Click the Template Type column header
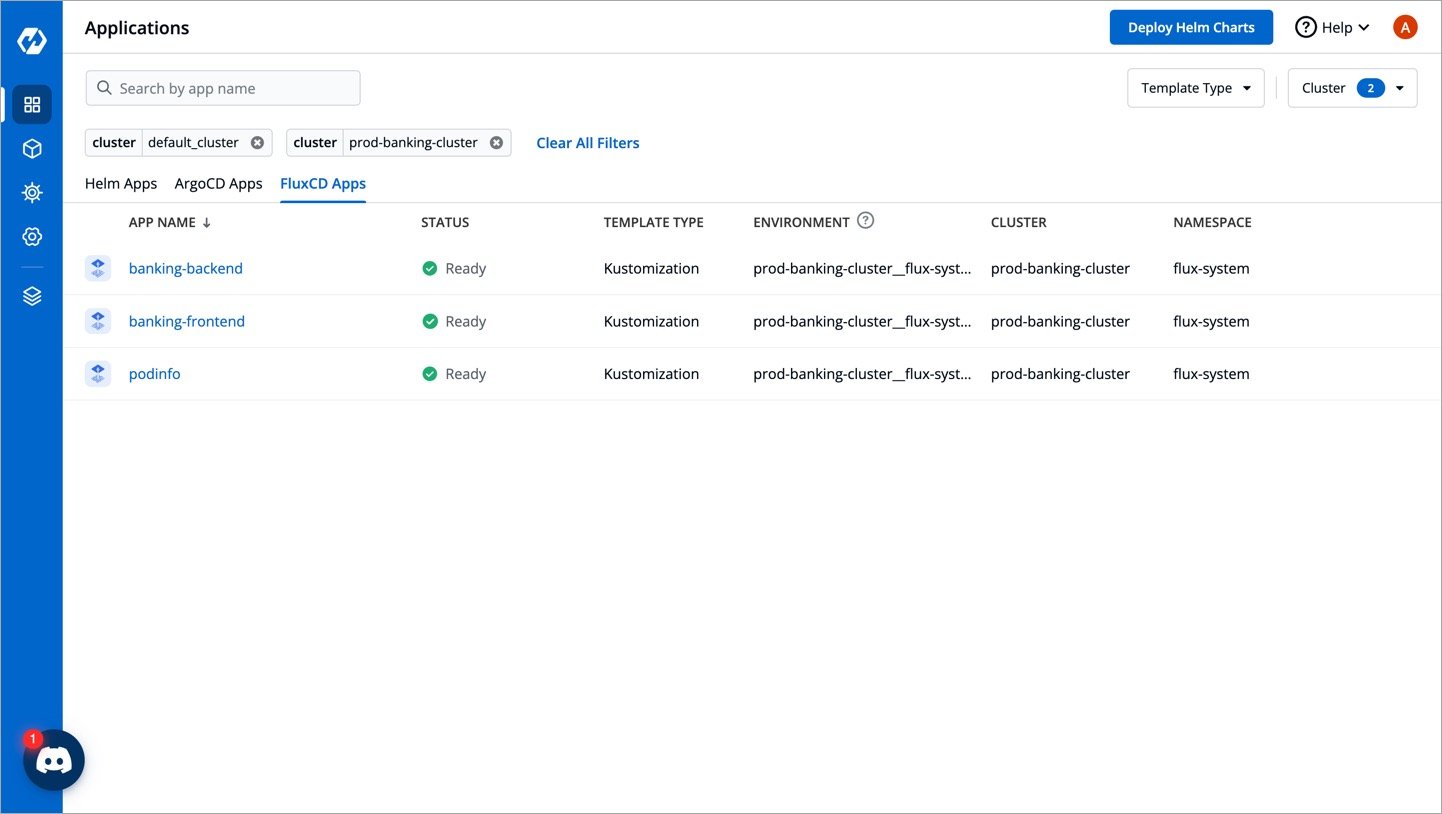Screen dimensions: 1442x814 point(654,222)
